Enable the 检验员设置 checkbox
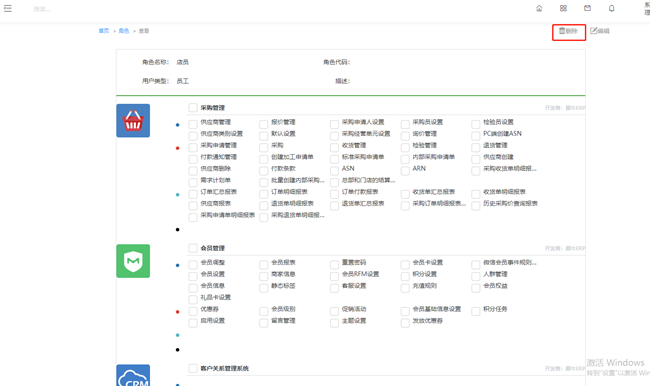This screenshot has height=386, width=650. [475, 124]
